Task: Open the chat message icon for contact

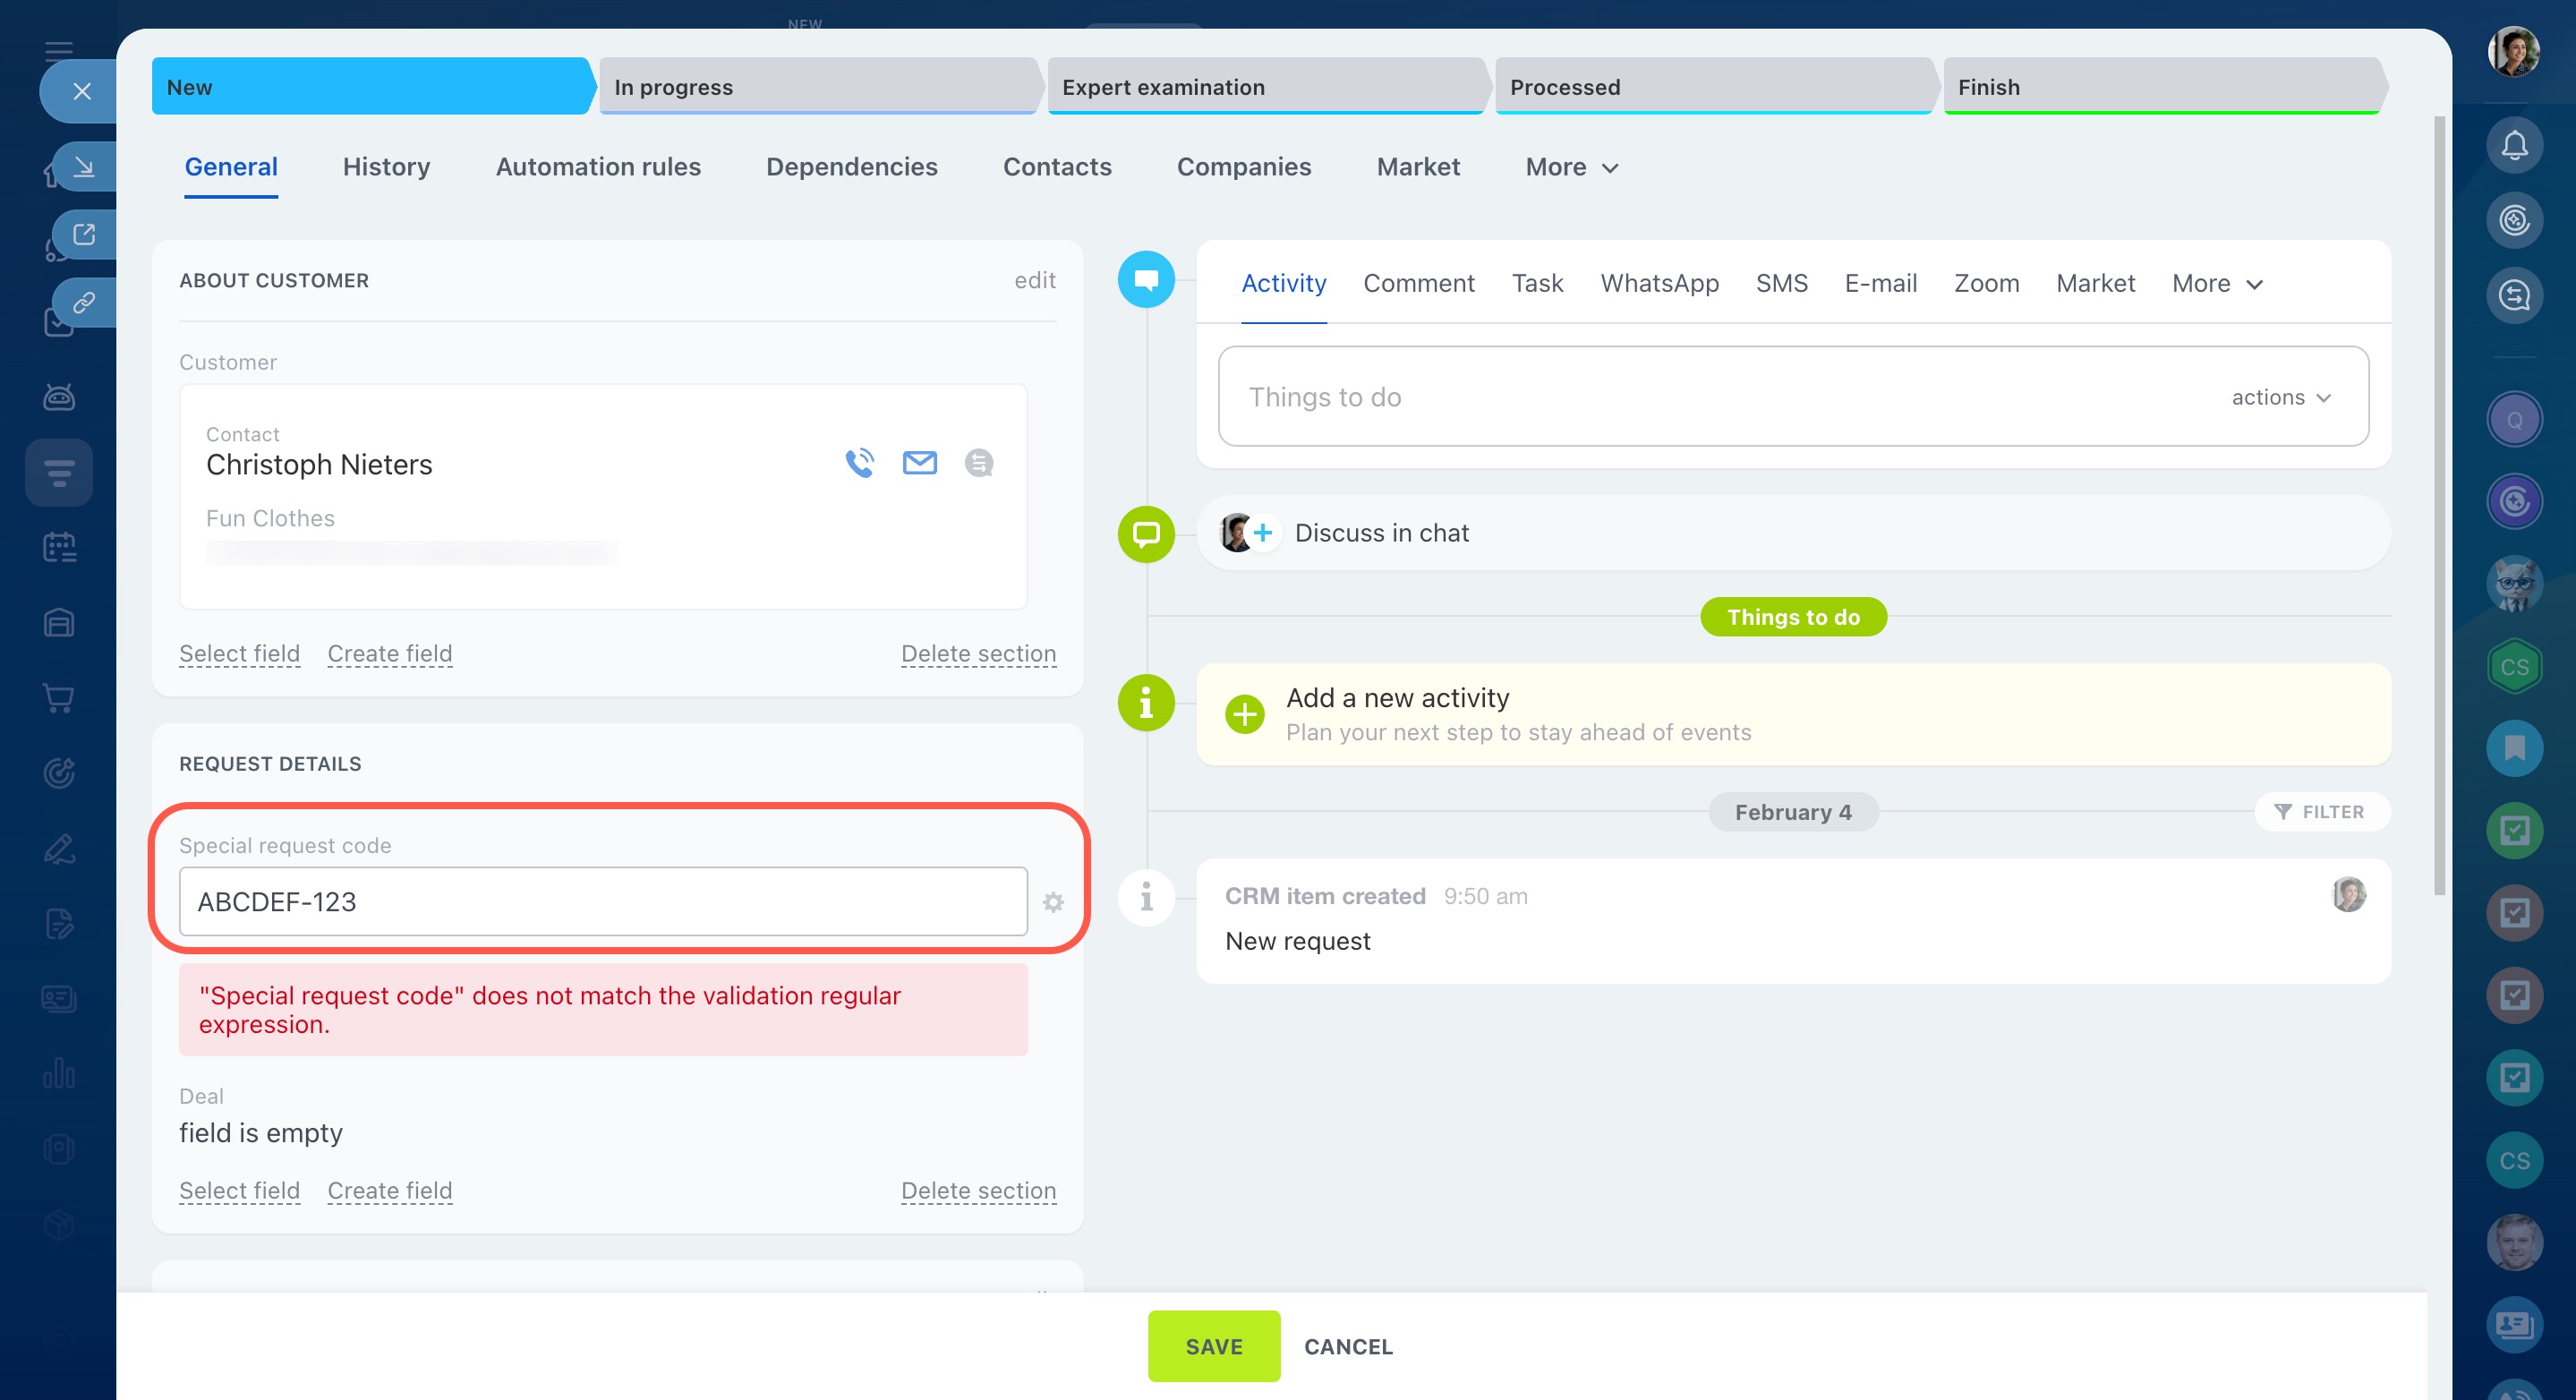Action: click(978, 463)
